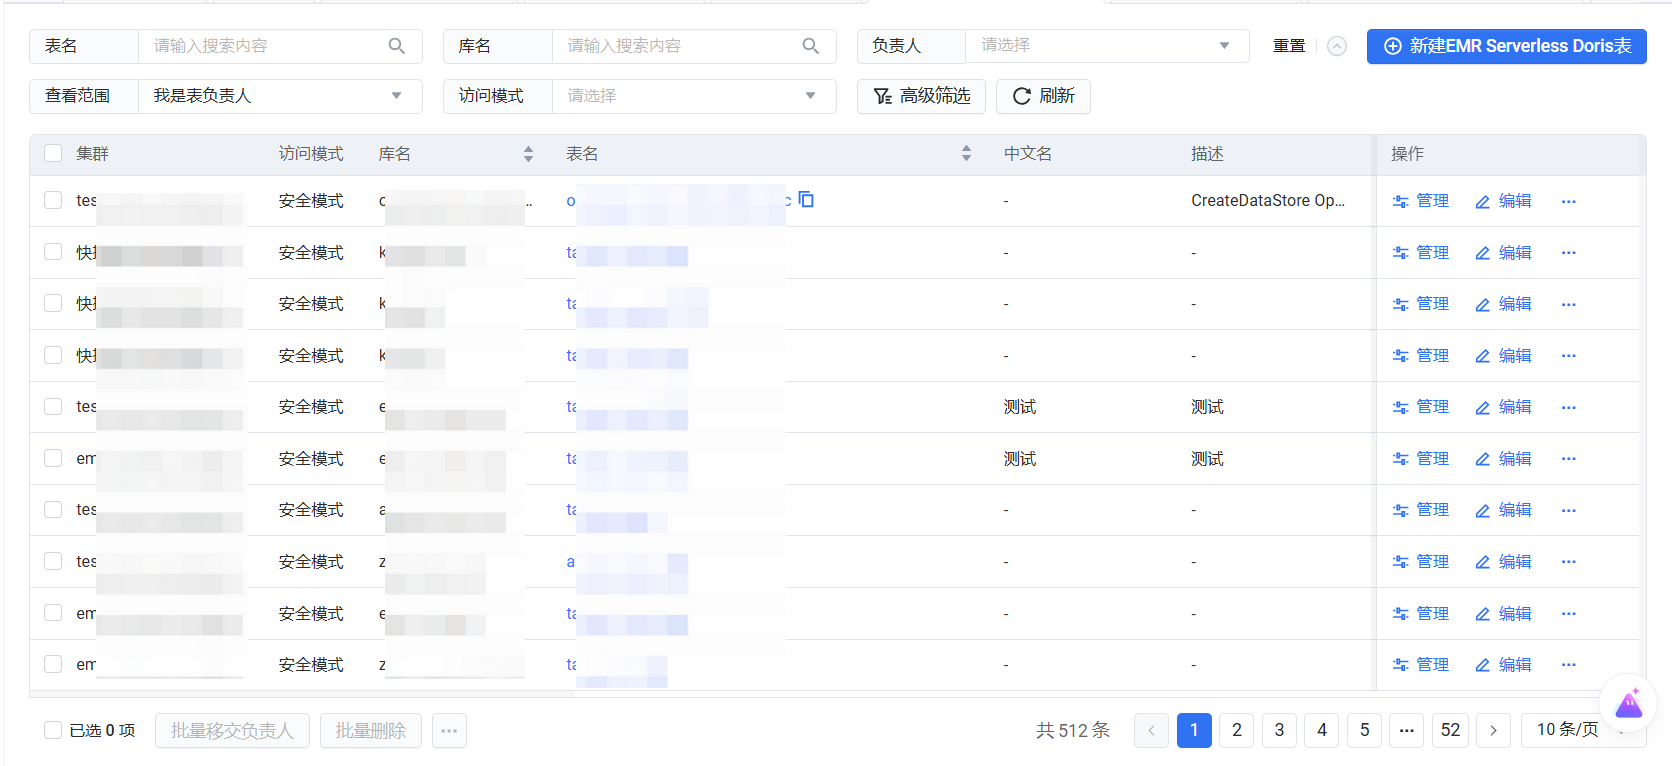1672x766 pixels.
Task: Open the 查看范围 dropdown showing 我是表负责人
Action: coord(280,96)
